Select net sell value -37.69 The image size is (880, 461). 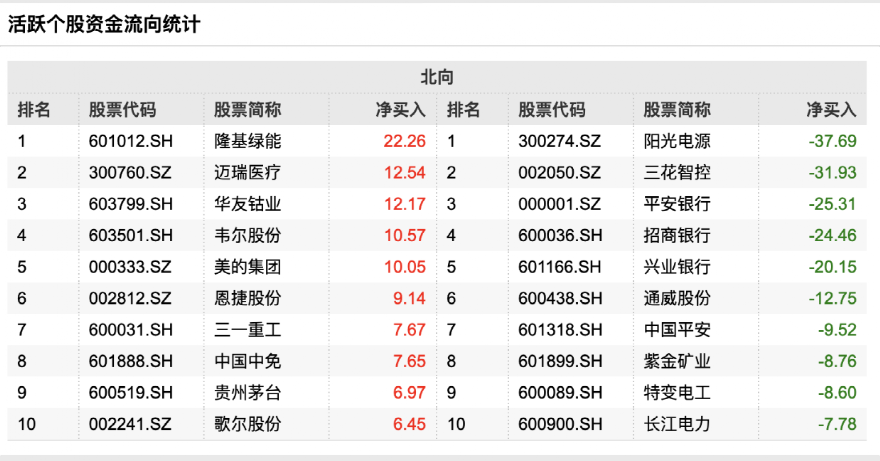[x=833, y=141]
